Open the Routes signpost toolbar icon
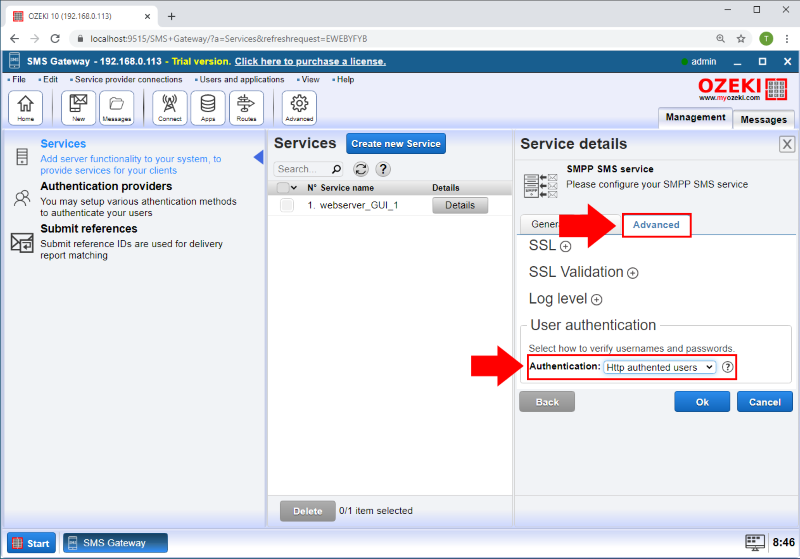Viewport: 800px width, 559px height. click(x=246, y=108)
